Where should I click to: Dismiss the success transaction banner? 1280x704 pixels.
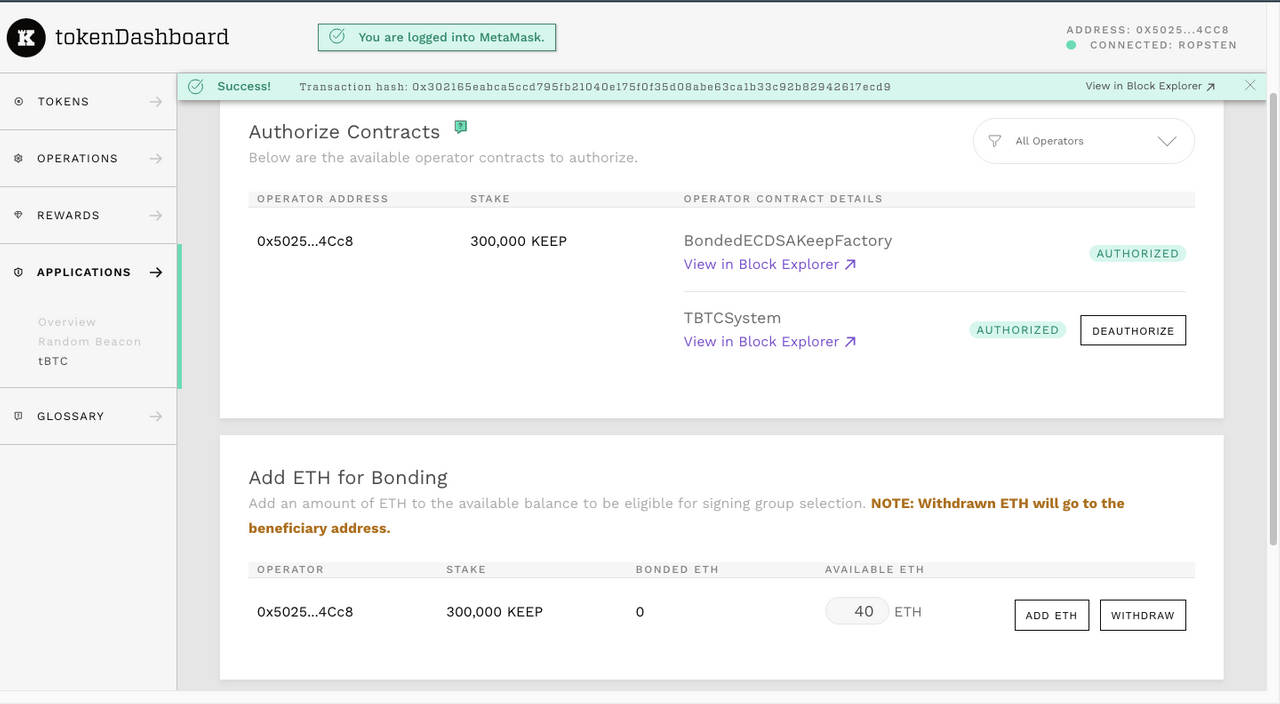point(1250,86)
